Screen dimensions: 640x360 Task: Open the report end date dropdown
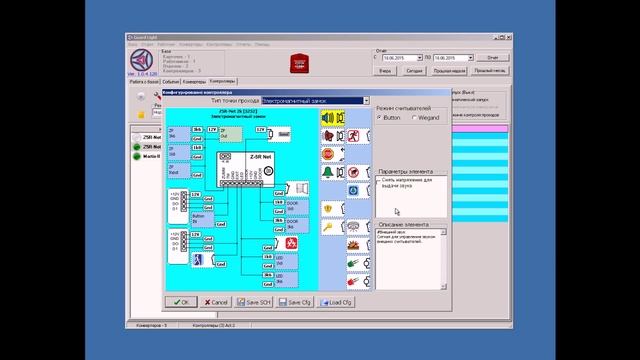[470, 58]
